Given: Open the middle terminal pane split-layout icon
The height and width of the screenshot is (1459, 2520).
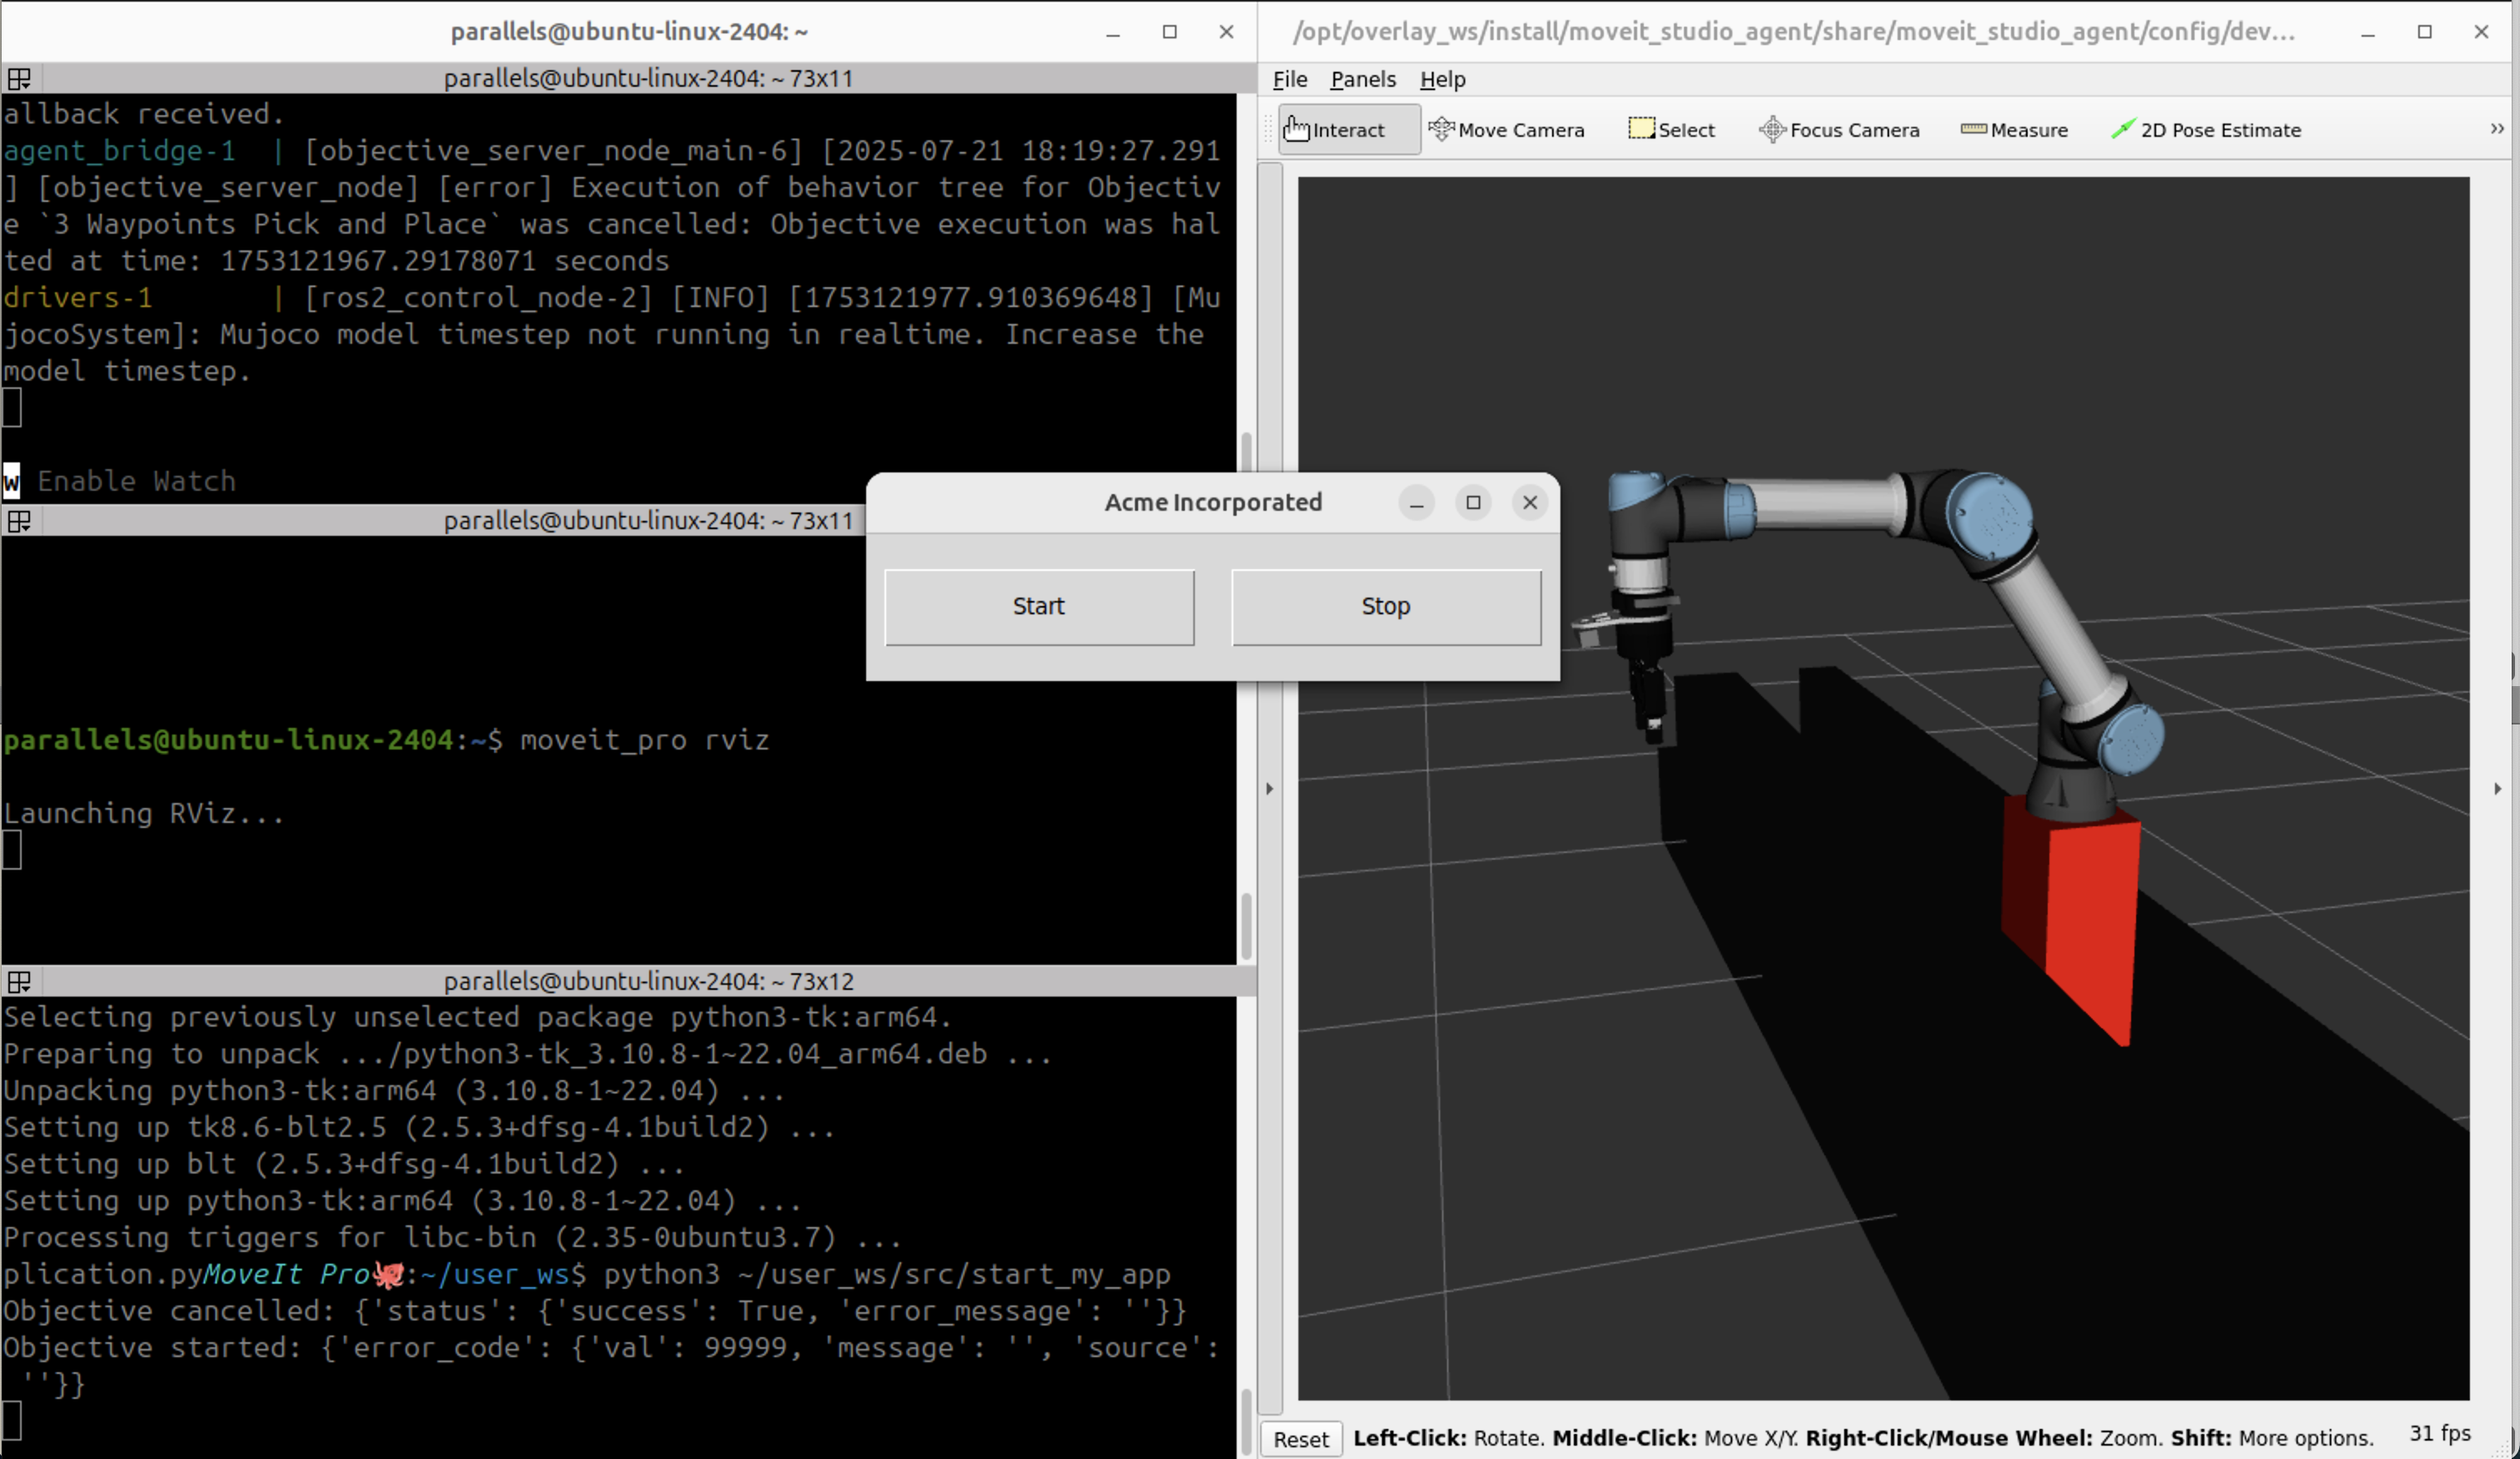Looking at the screenshot, I should coord(19,521).
